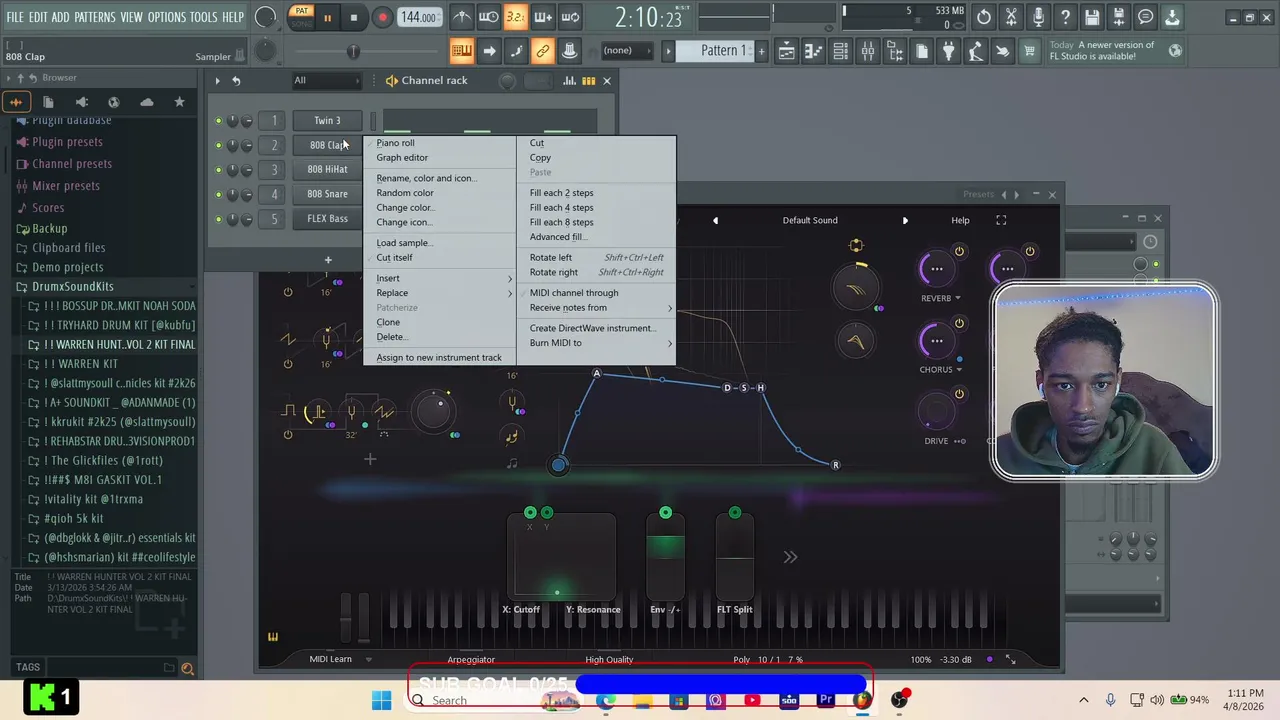Click the save project floppy icon
The image size is (1280, 720).
1092,17
